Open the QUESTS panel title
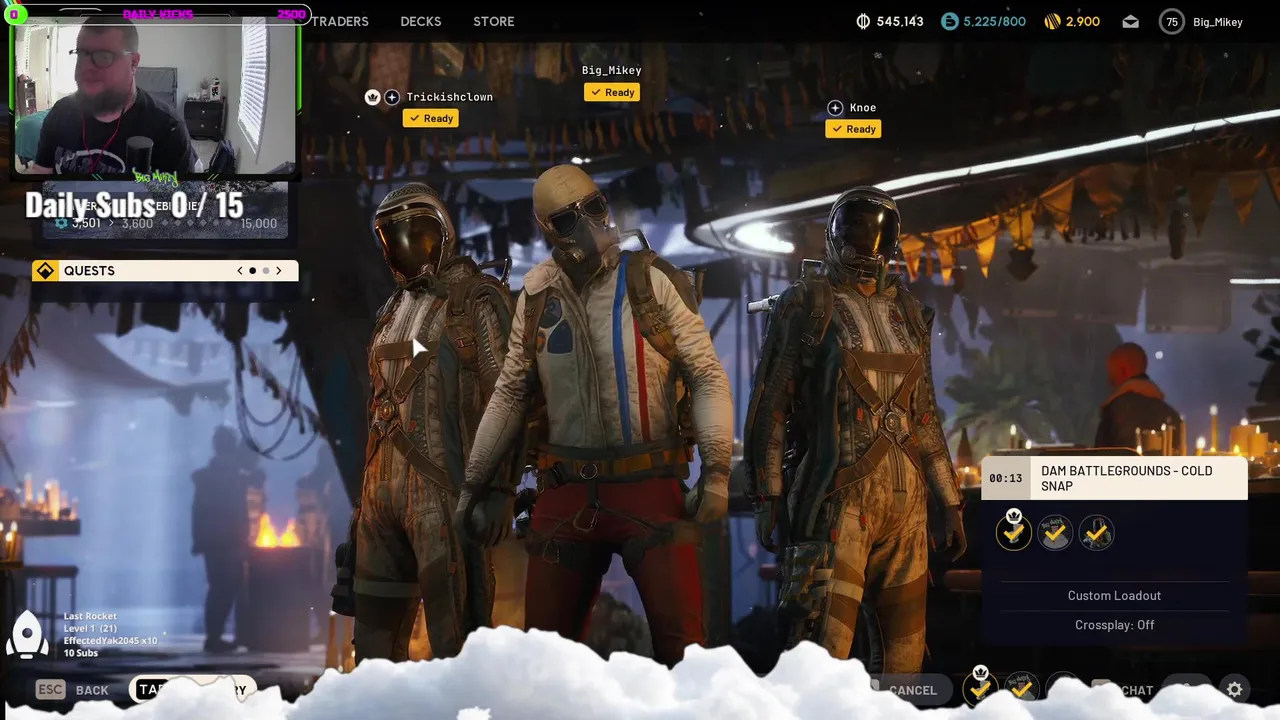The image size is (1280, 720). [89, 271]
